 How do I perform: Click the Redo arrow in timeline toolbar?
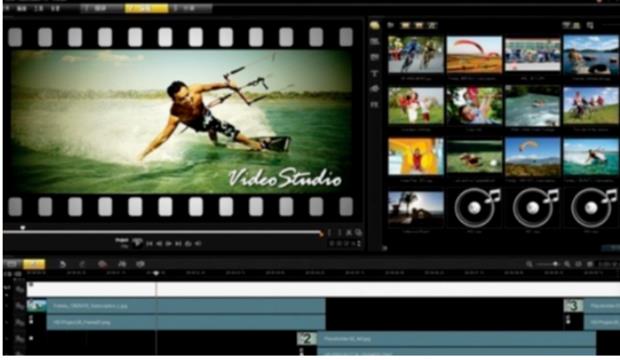click(x=82, y=264)
